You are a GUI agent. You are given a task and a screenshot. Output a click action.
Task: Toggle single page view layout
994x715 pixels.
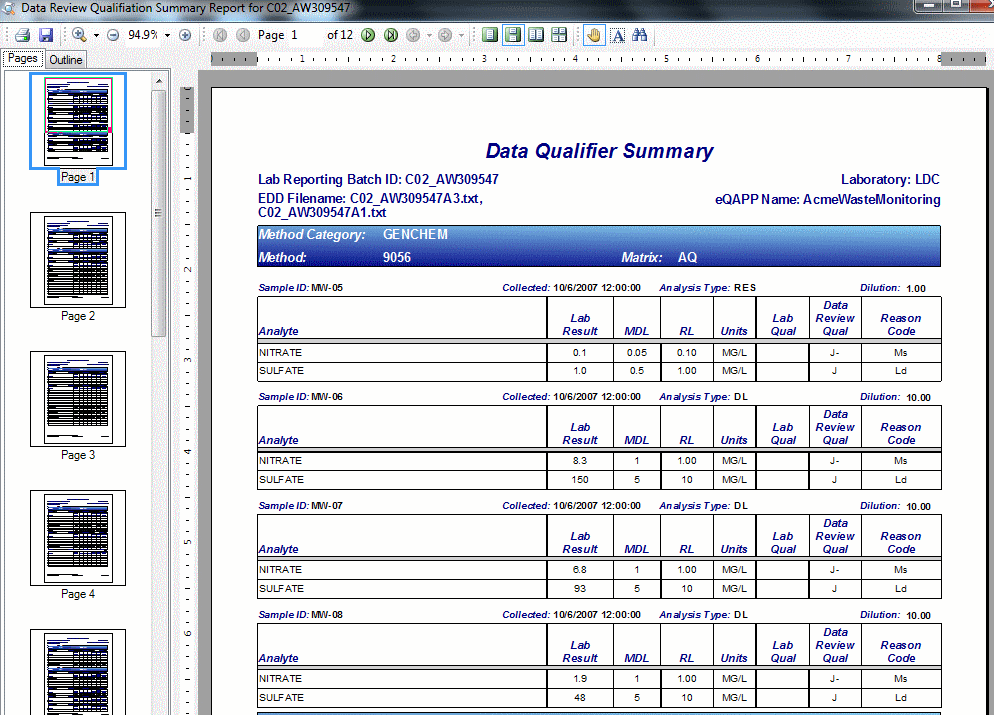[x=490, y=35]
